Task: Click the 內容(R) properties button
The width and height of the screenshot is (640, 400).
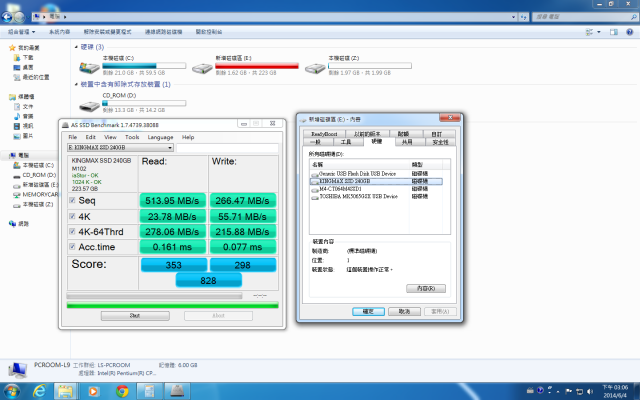Action: pyautogui.click(x=426, y=289)
